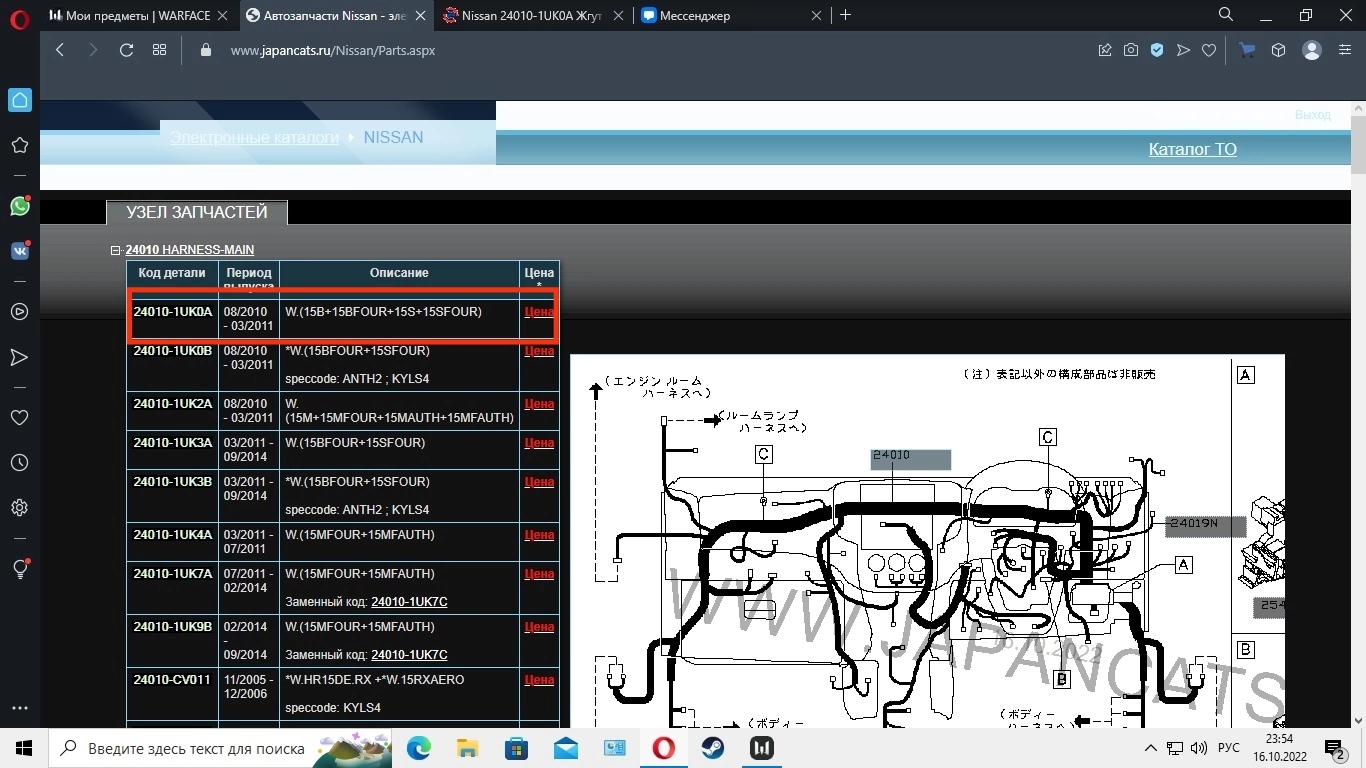Add page to bookmarks with heart icon
The height and width of the screenshot is (768, 1366).
pyautogui.click(x=1209, y=50)
